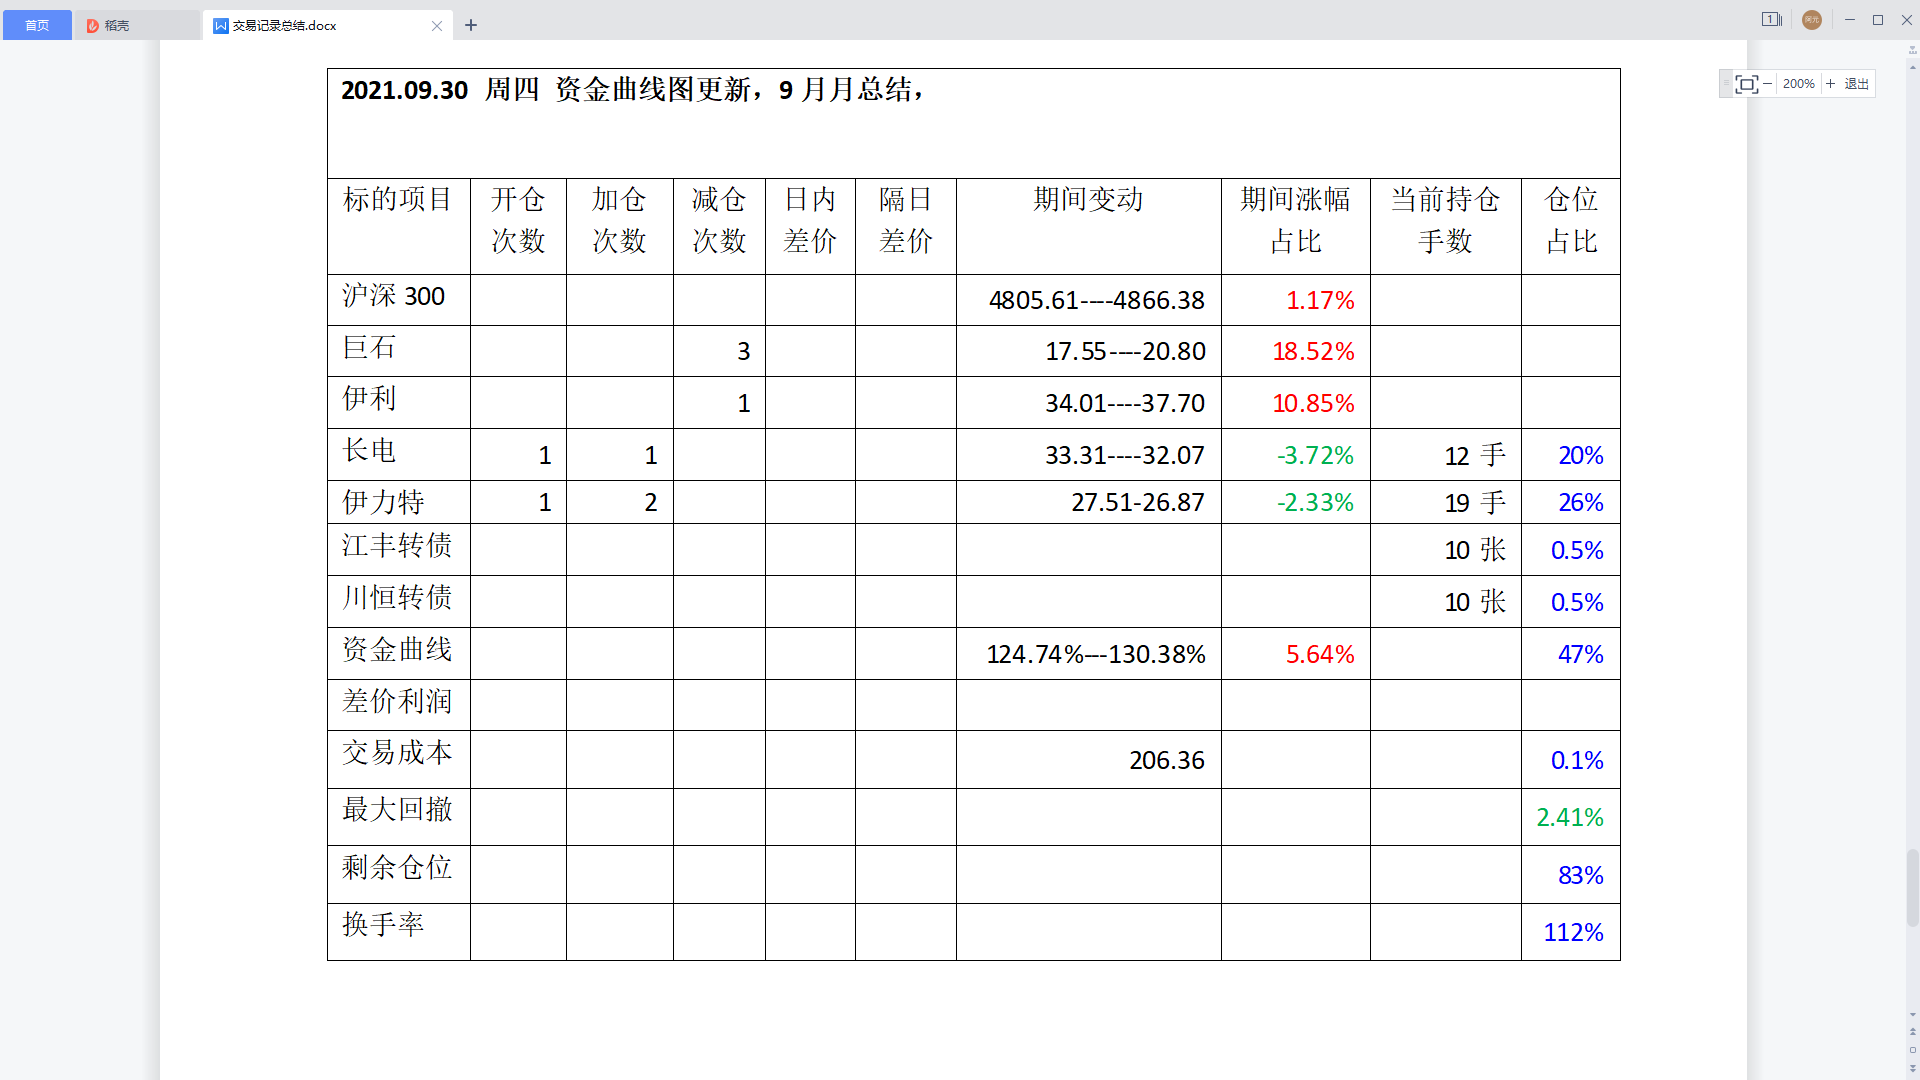Viewport: 1920px width, 1080px height.
Task: Zoom out with the minus button
Action: 1768,84
